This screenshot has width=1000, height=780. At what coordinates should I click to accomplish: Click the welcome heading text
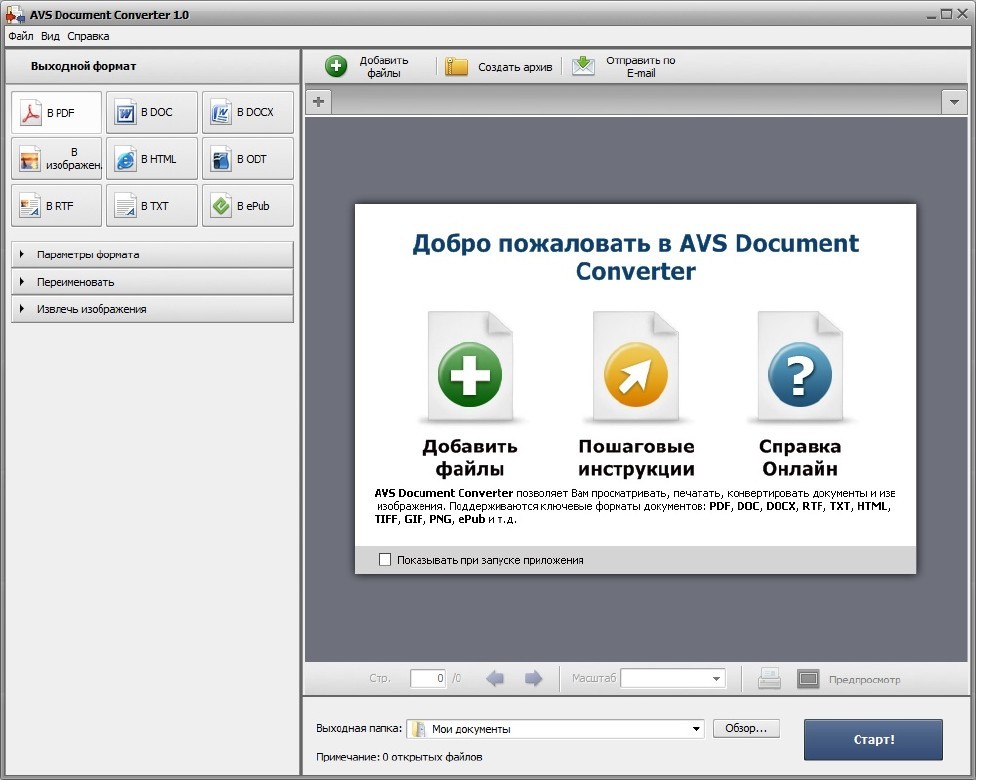tap(635, 257)
